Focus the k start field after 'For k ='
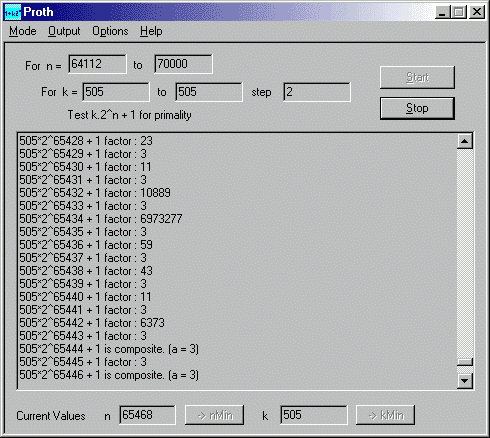This screenshot has width=490, height=438. pyautogui.click(x=116, y=92)
